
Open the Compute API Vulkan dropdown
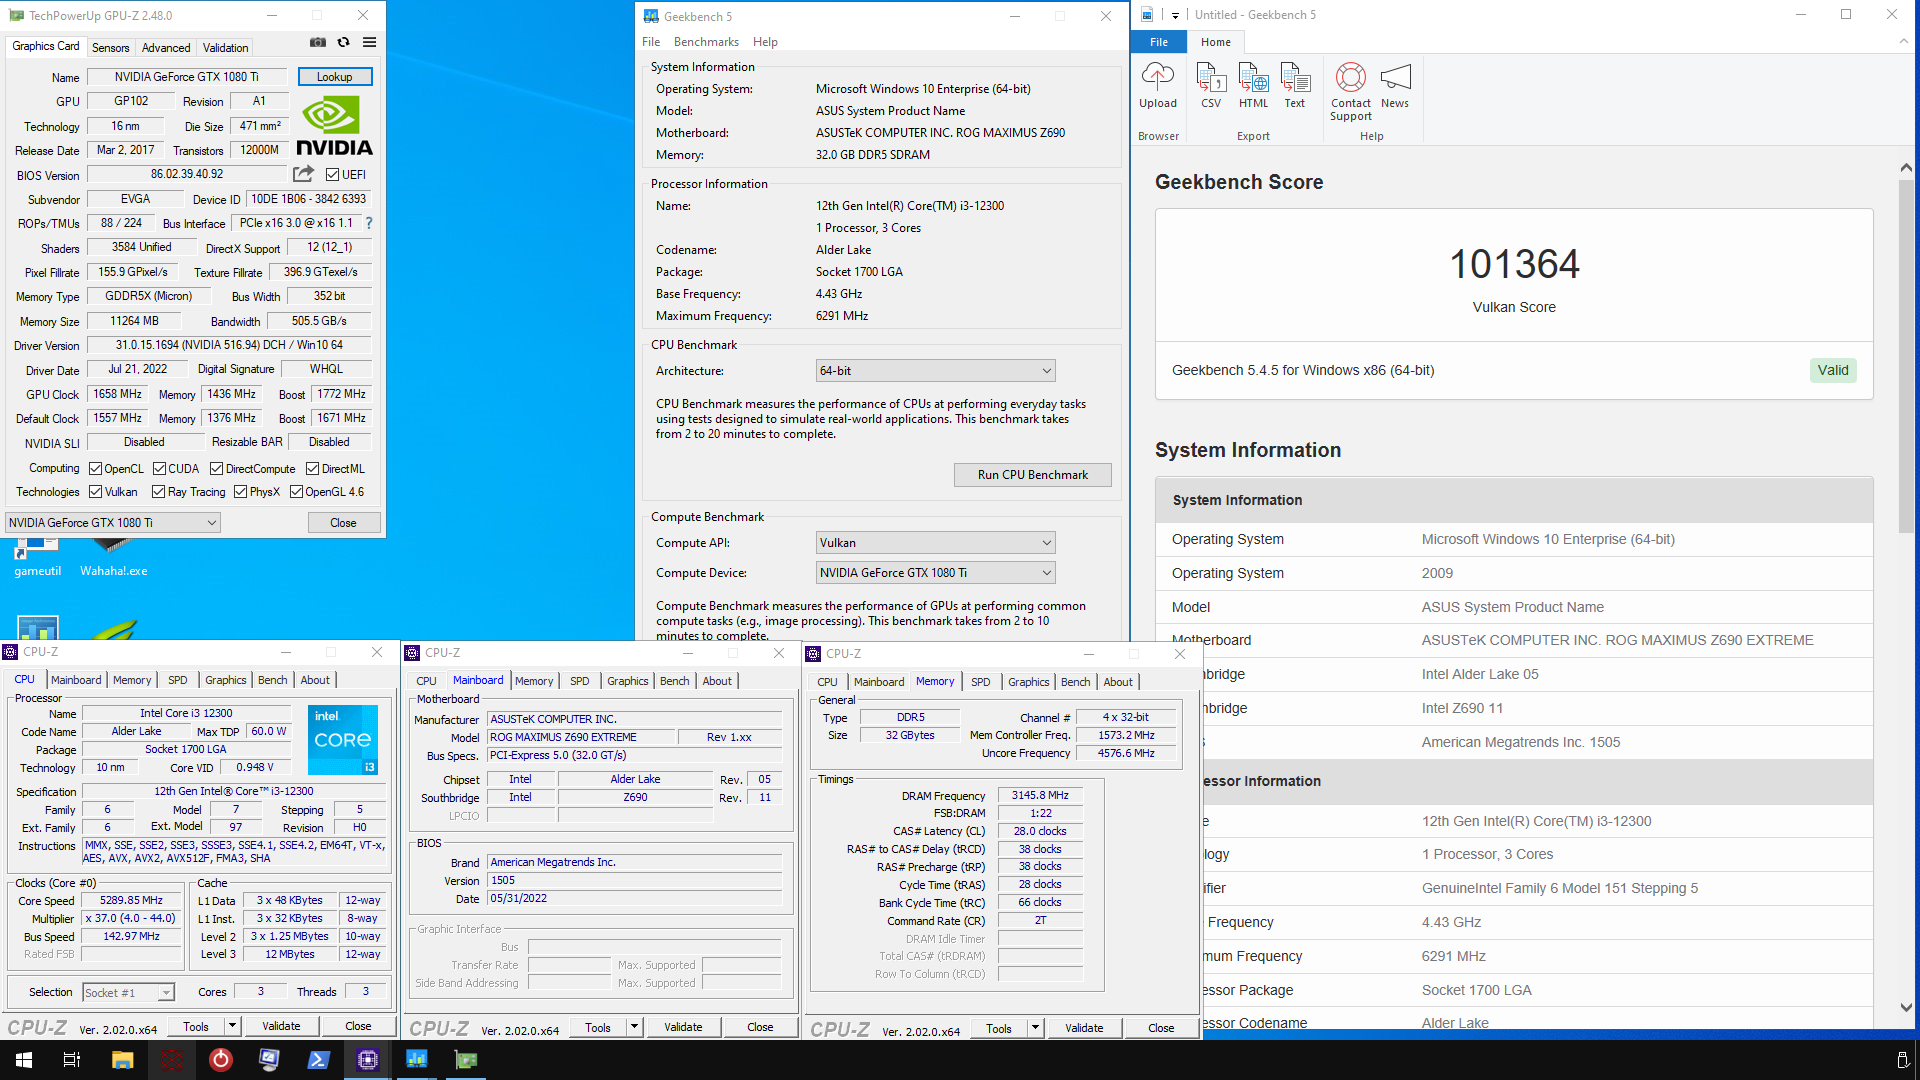(935, 543)
